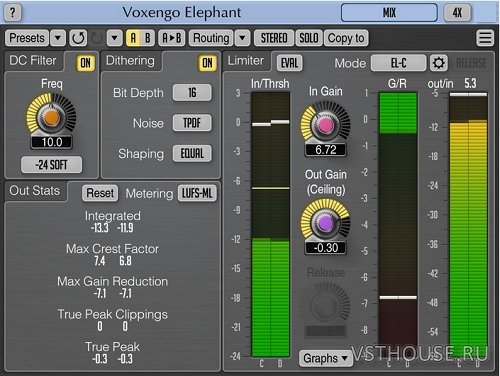Toggle the DC Filter ON switch
The image size is (500, 376).
click(85, 63)
